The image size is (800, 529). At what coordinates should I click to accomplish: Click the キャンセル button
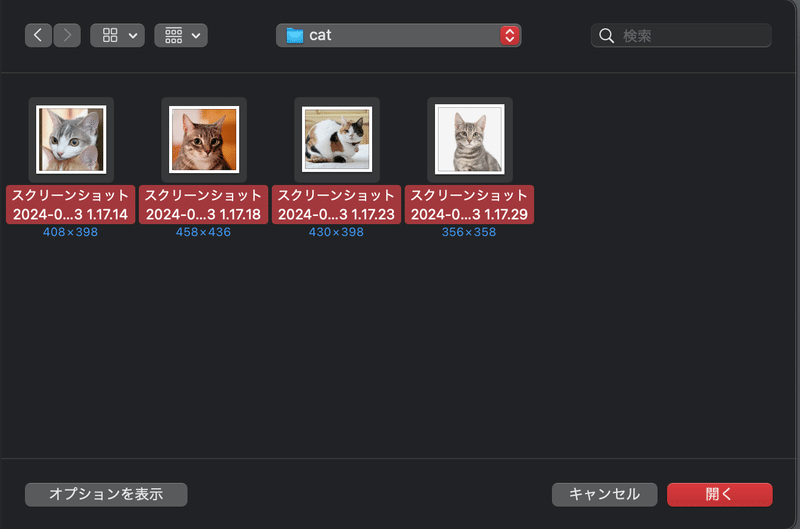pos(605,494)
